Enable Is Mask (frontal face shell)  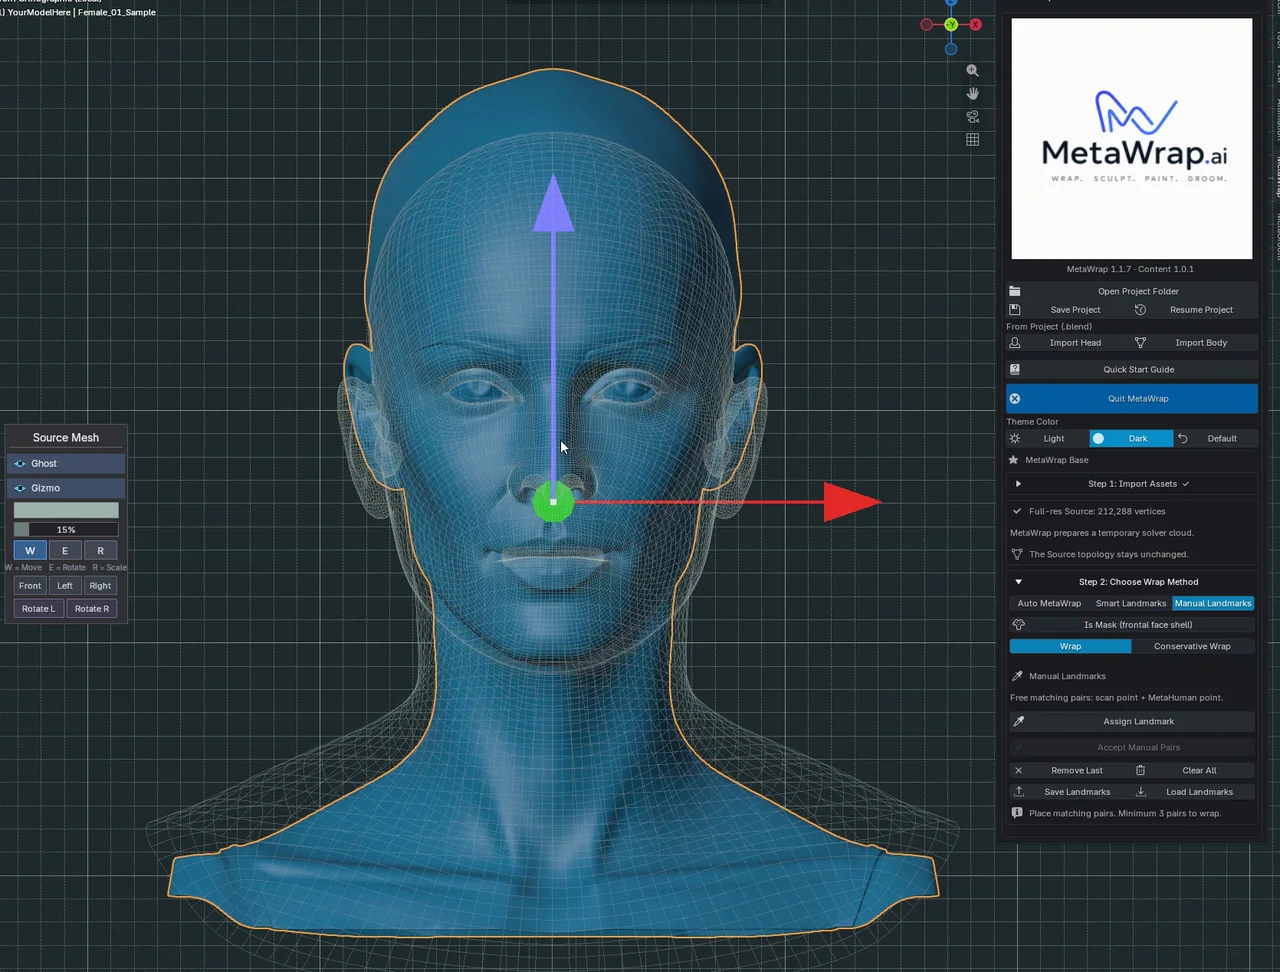coord(1131,625)
